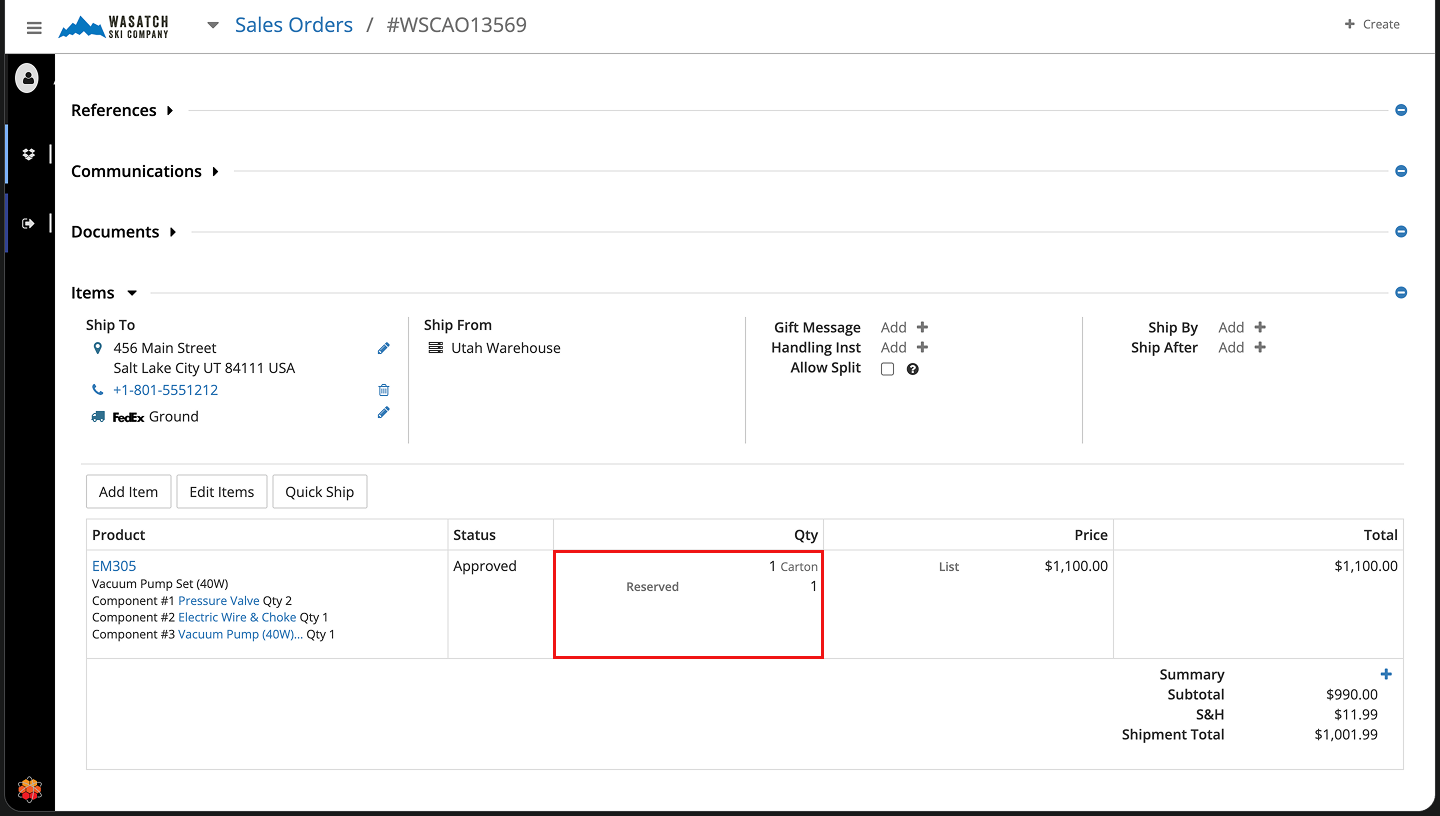The height and width of the screenshot is (816, 1440).
Task: Click the Allow Split help question icon
Action: click(912, 369)
